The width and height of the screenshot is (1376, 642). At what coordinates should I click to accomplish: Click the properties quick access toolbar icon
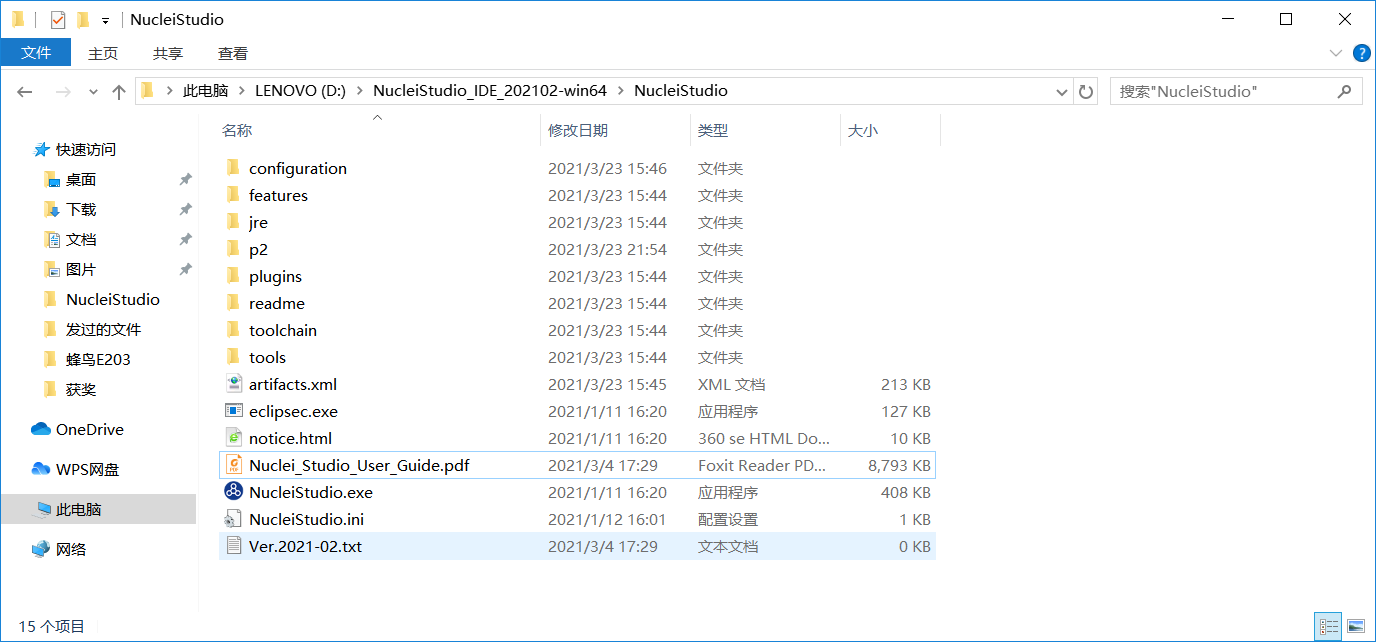pyautogui.click(x=58, y=19)
